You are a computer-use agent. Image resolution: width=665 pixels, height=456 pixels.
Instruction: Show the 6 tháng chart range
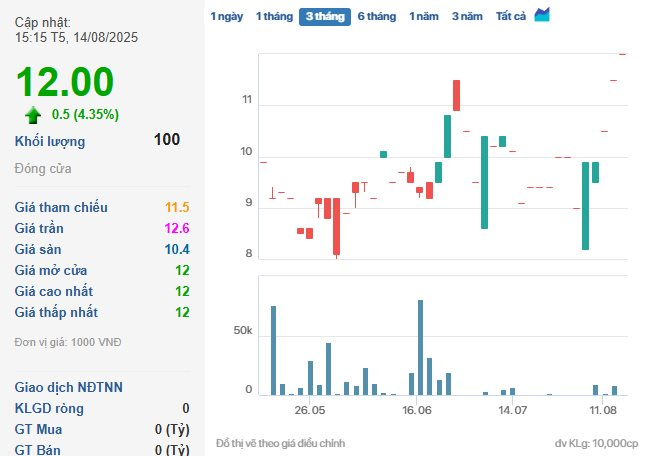pyautogui.click(x=377, y=17)
